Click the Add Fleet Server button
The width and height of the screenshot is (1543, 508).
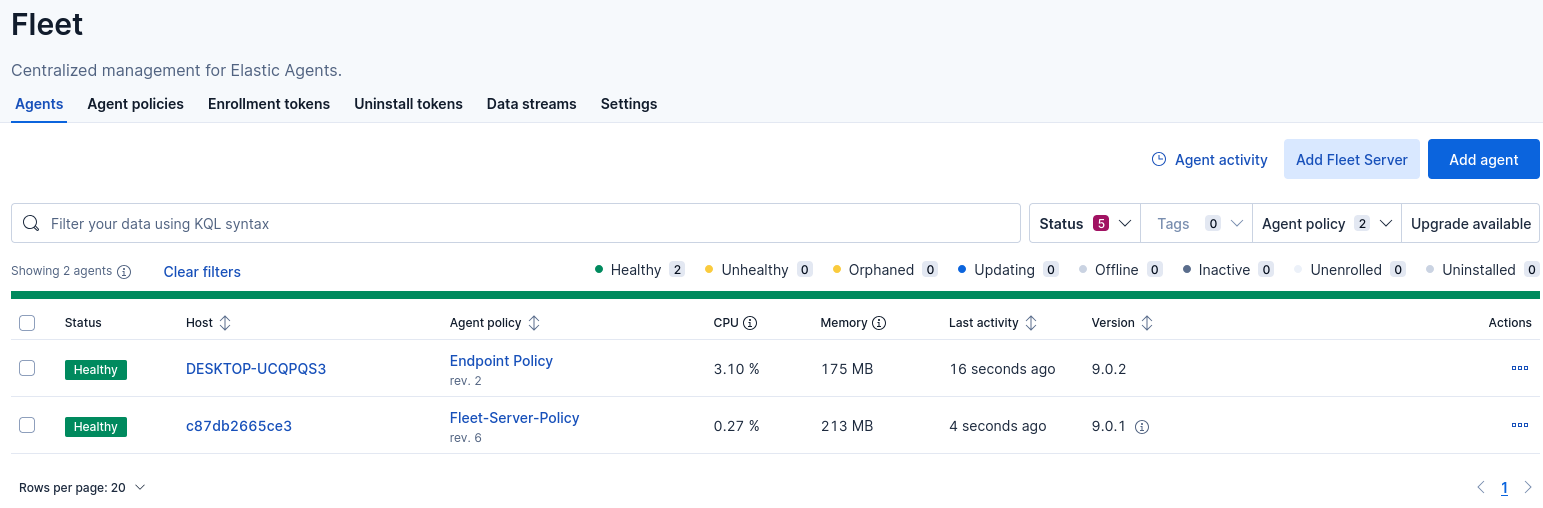[1352, 159]
